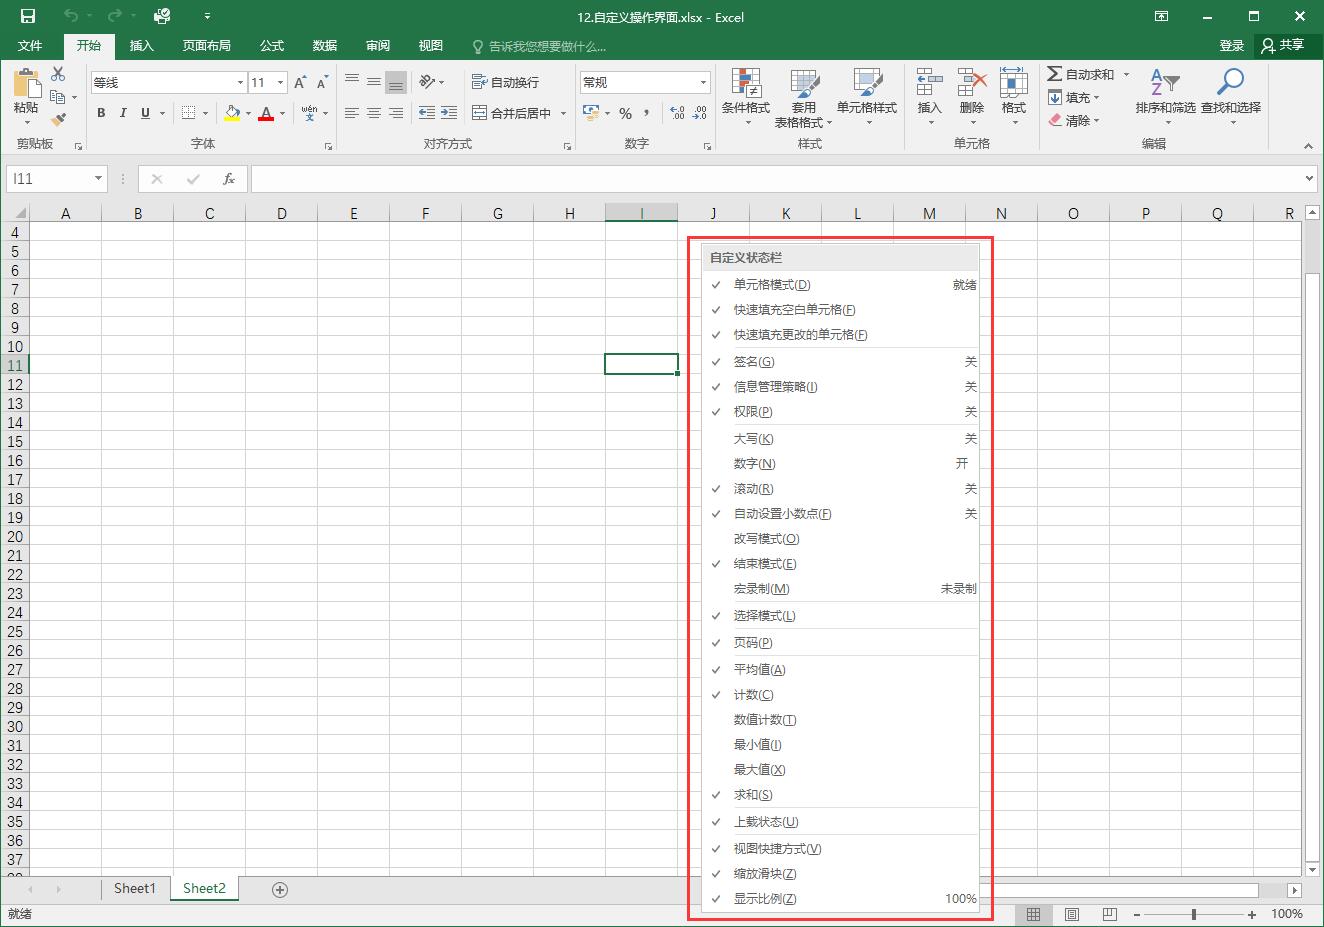This screenshot has width=1324, height=927.
Task: Uncheck the 平均值 average option
Action: (x=759, y=670)
